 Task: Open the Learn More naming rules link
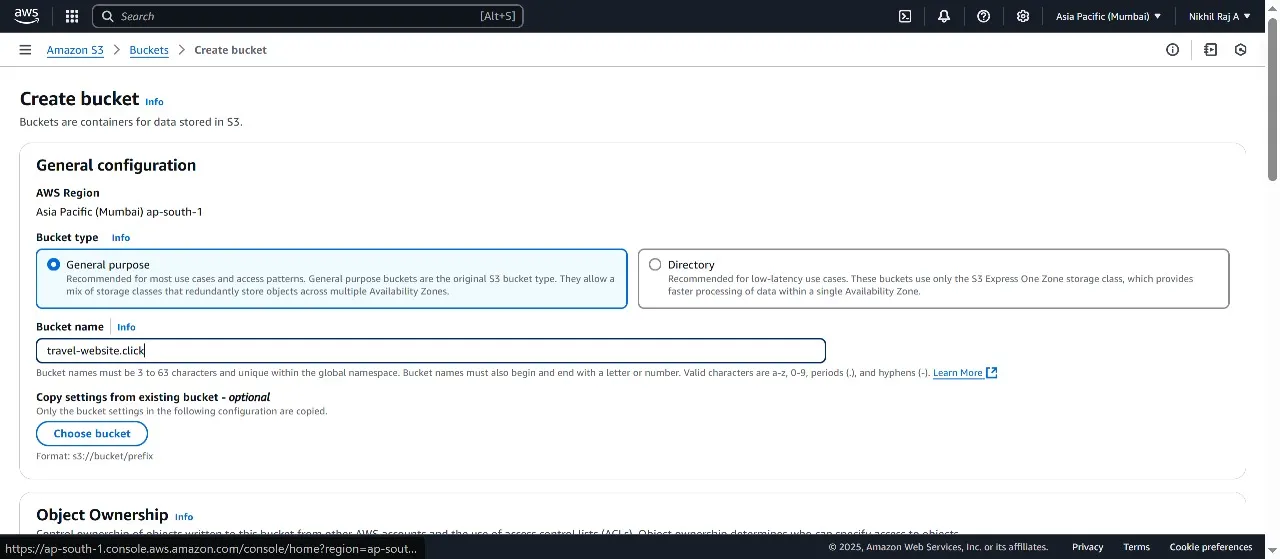958,373
